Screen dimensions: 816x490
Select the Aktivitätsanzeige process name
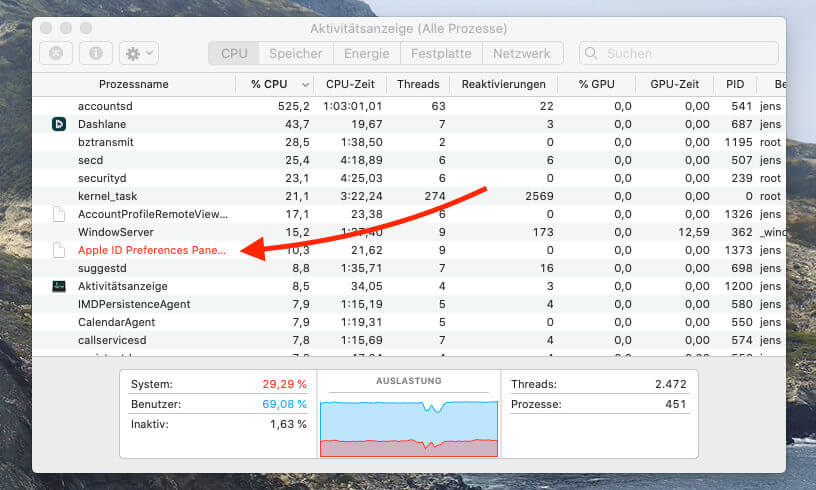coord(123,286)
